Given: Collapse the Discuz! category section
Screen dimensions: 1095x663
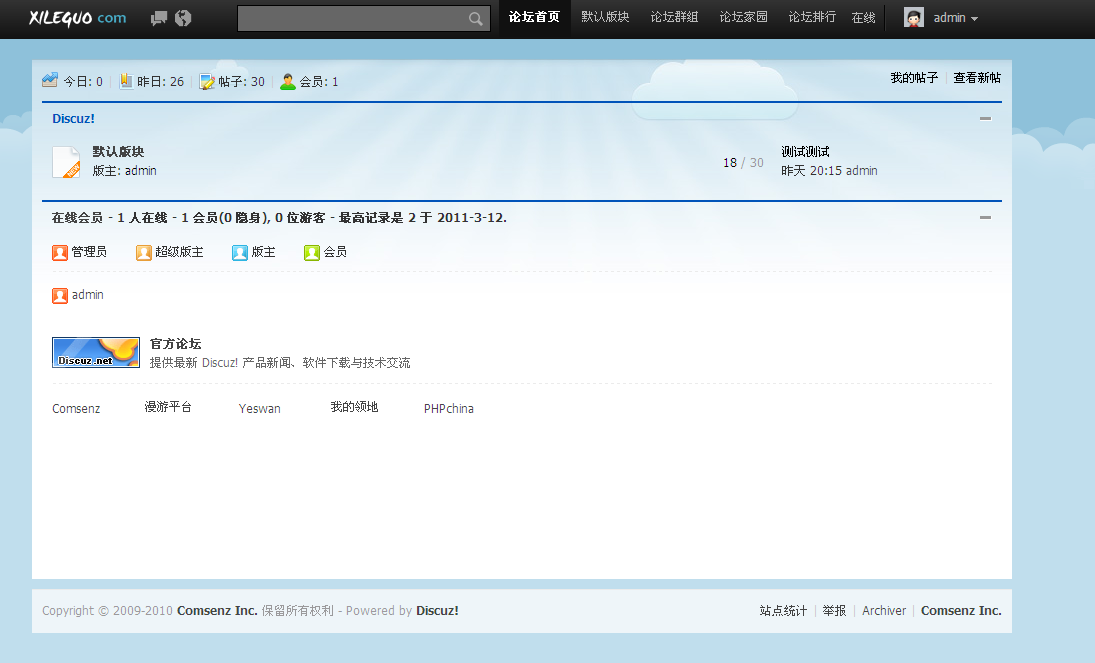Looking at the screenshot, I should 985,119.
